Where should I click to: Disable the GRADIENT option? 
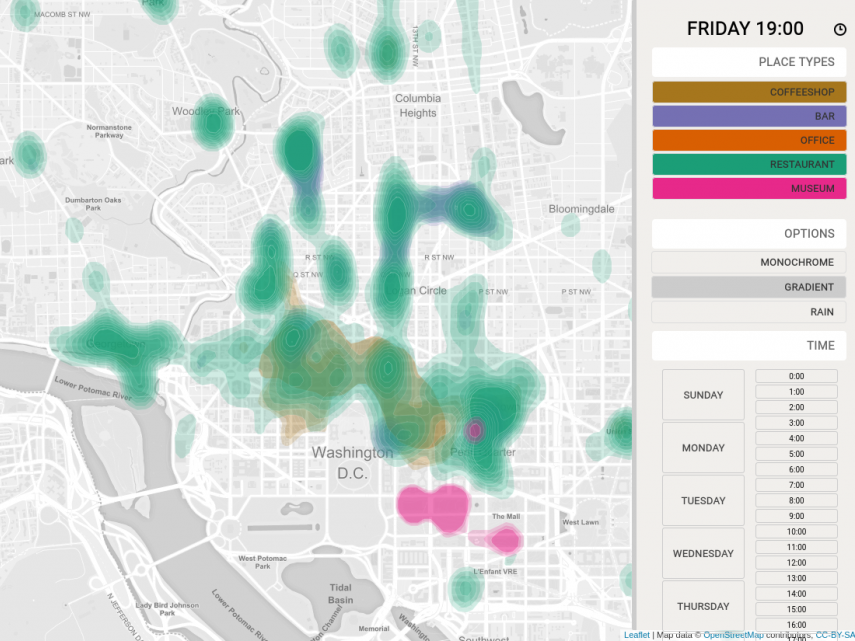click(x=749, y=287)
